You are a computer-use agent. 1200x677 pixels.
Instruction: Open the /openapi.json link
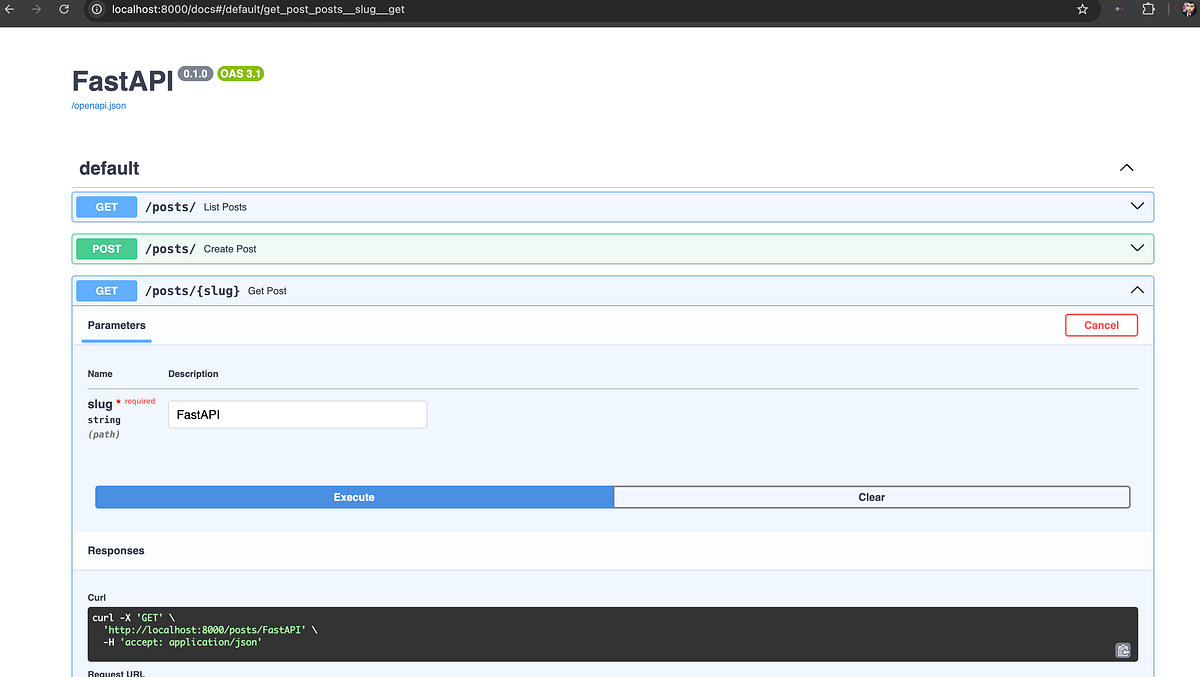(98, 105)
